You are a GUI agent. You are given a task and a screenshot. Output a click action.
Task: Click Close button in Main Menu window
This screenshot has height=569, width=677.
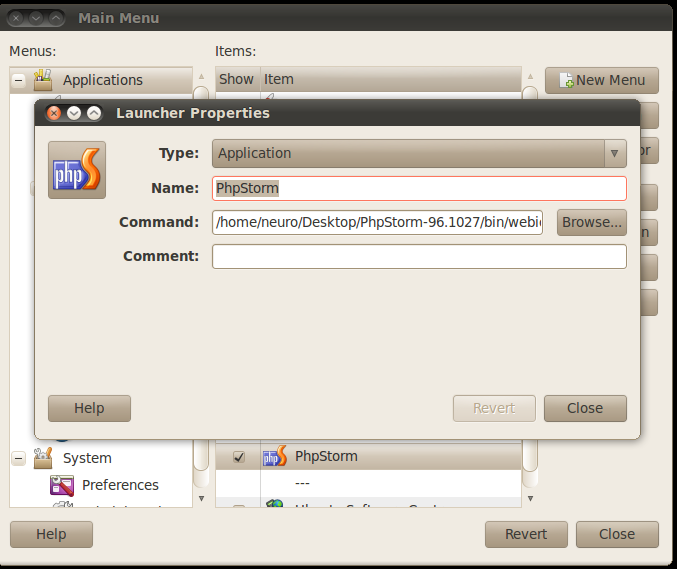pyautogui.click(x=617, y=534)
